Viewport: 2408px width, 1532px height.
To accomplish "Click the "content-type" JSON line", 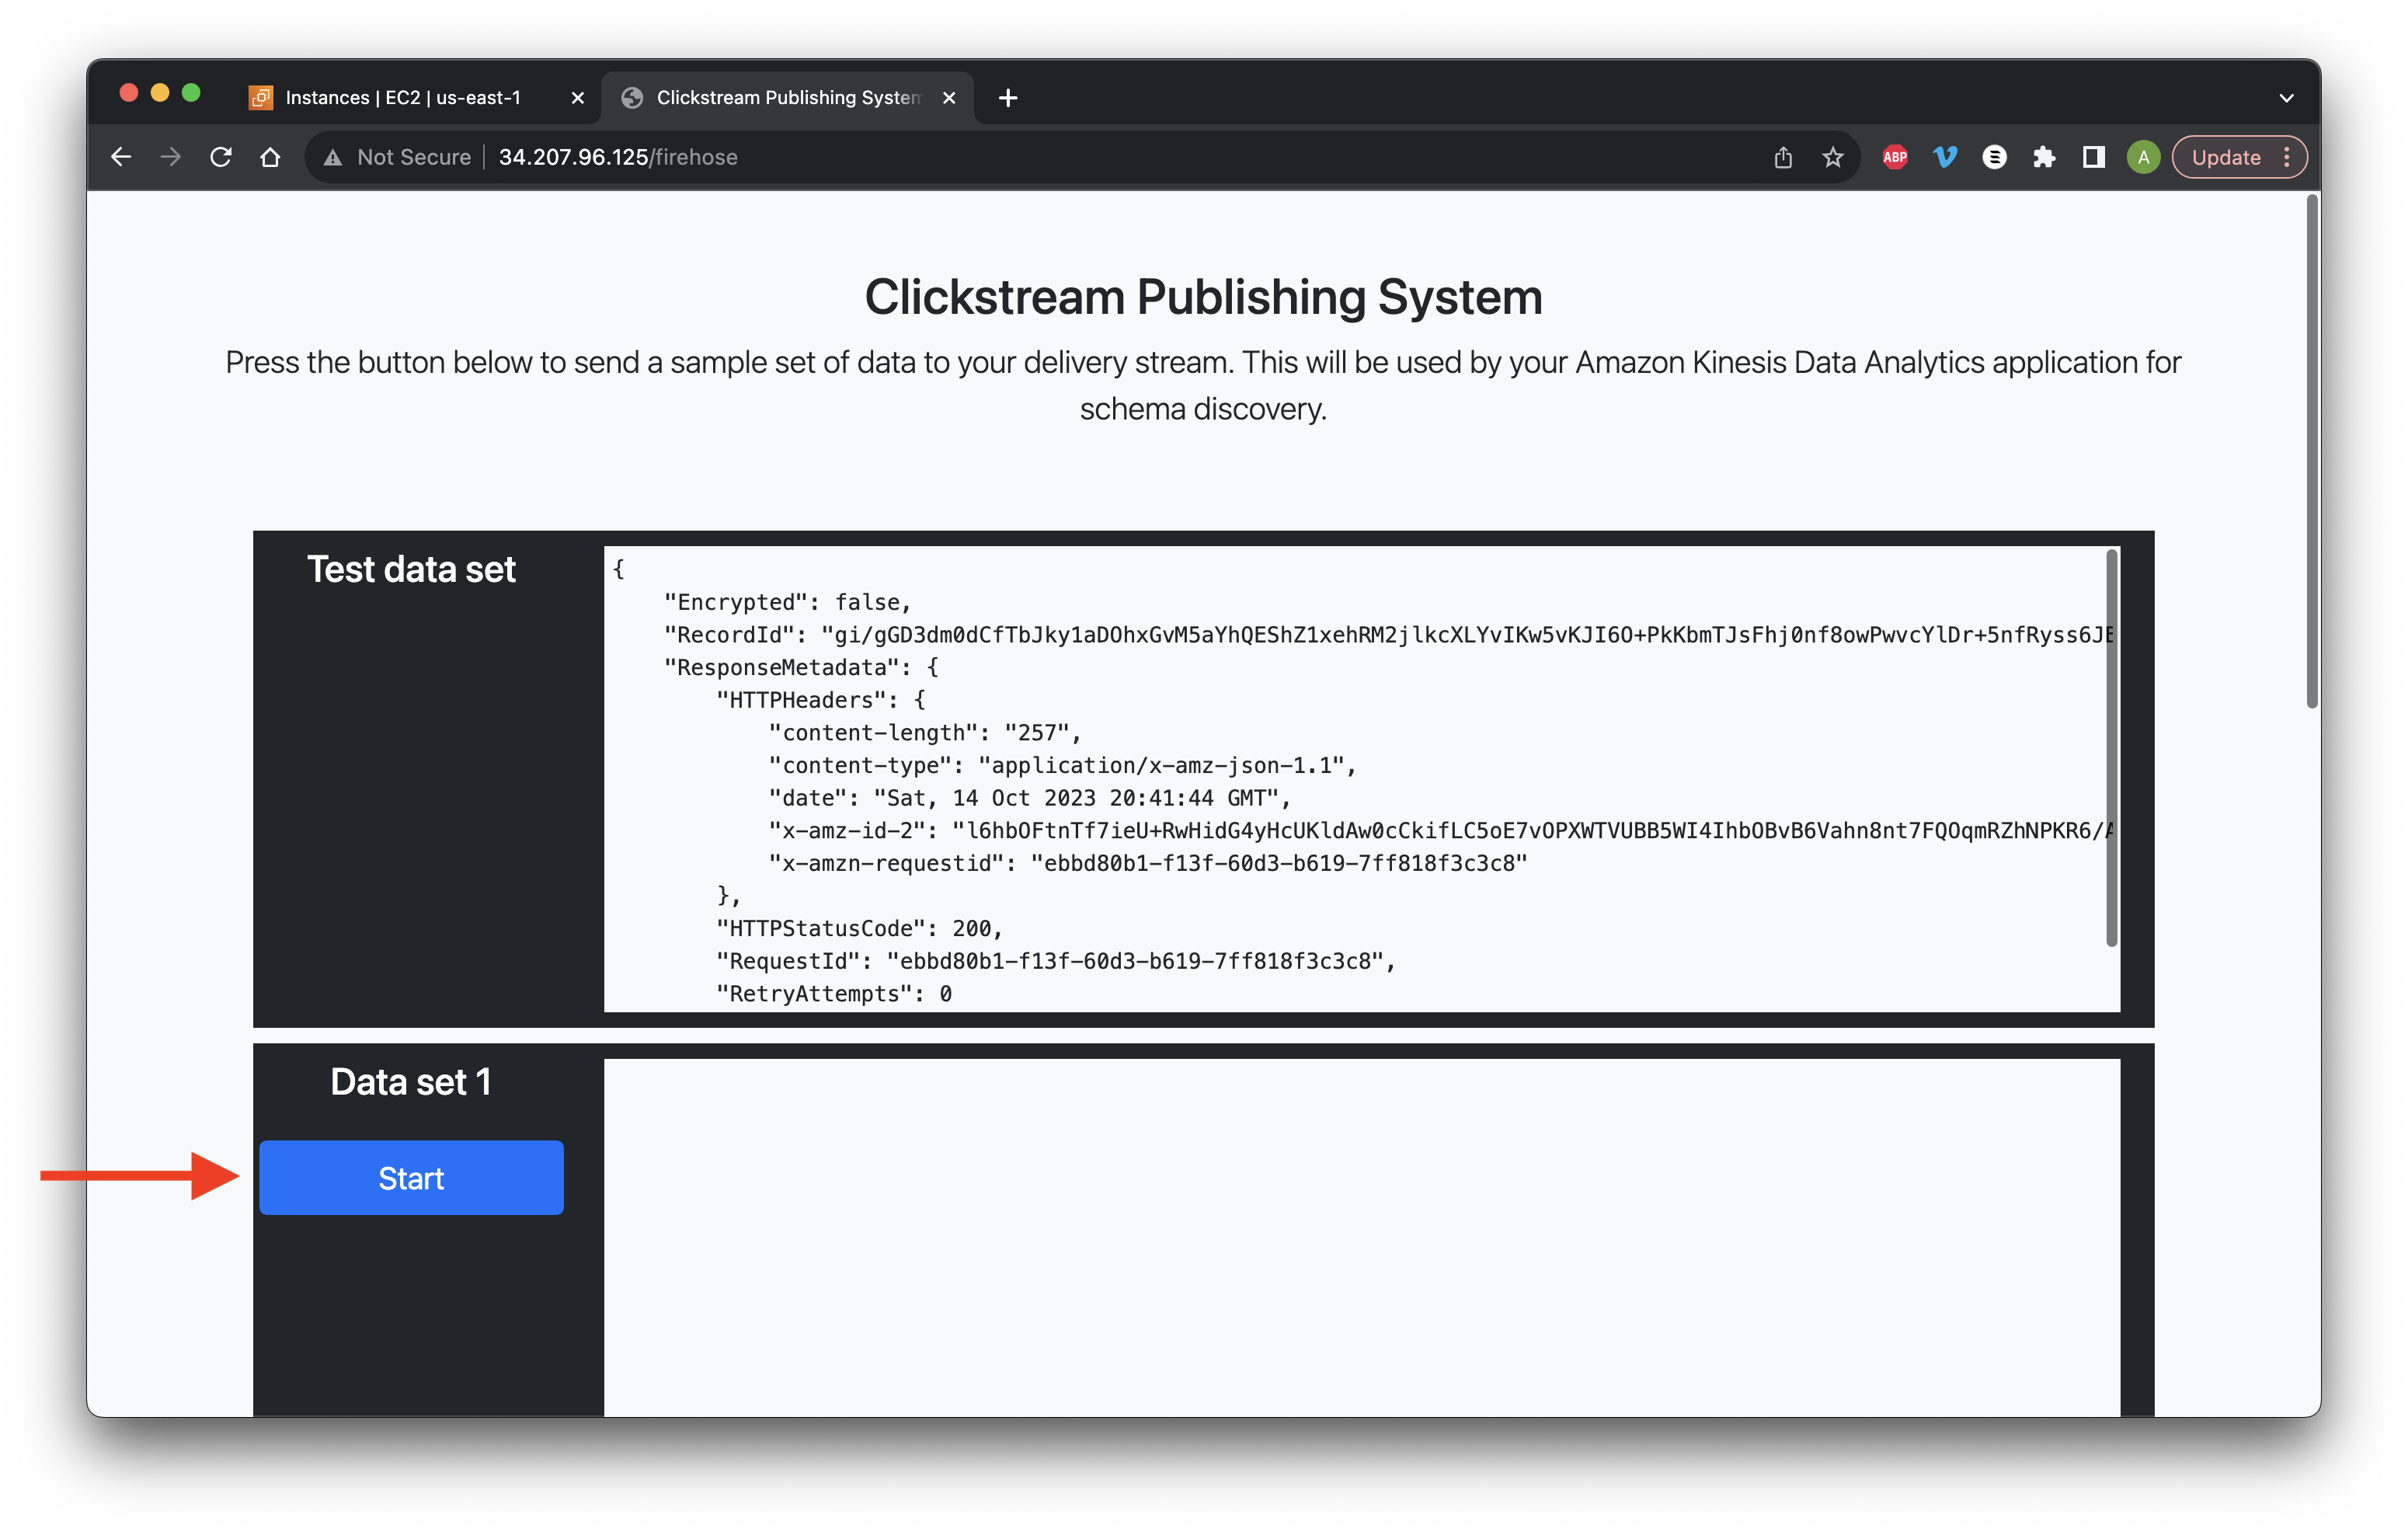I will pos(1063,765).
